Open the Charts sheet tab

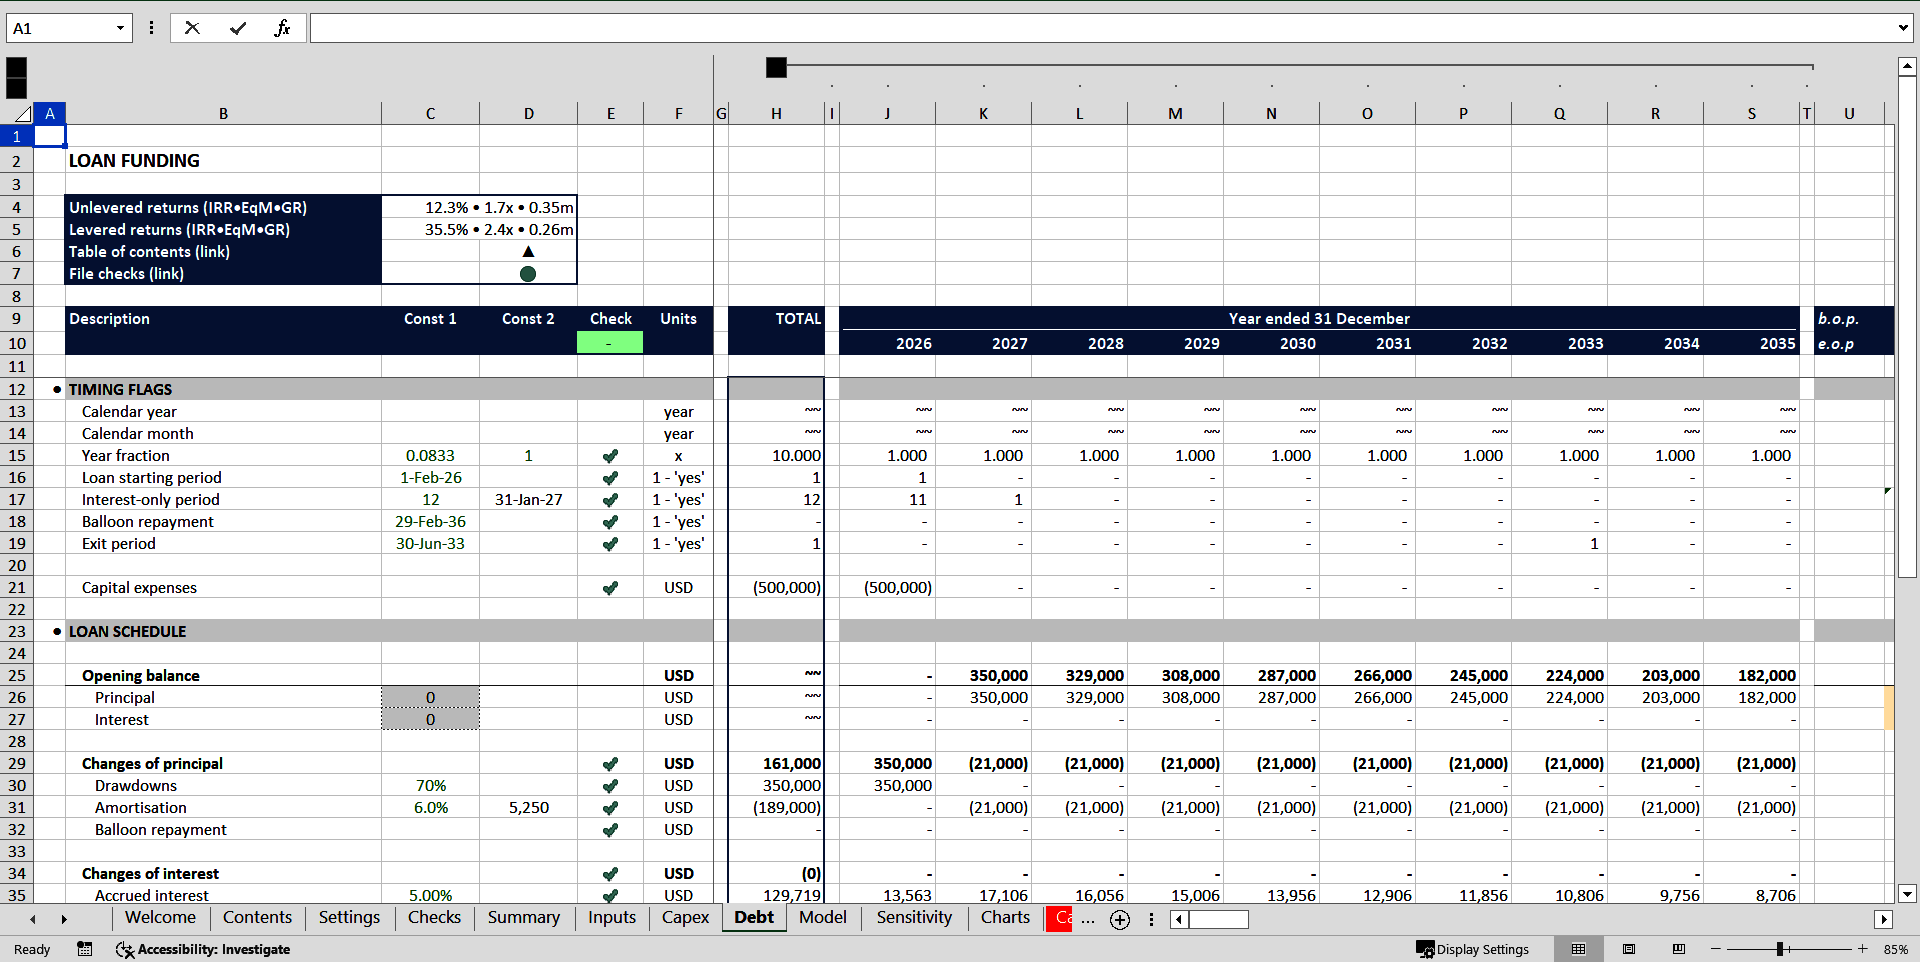pos(1005,918)
